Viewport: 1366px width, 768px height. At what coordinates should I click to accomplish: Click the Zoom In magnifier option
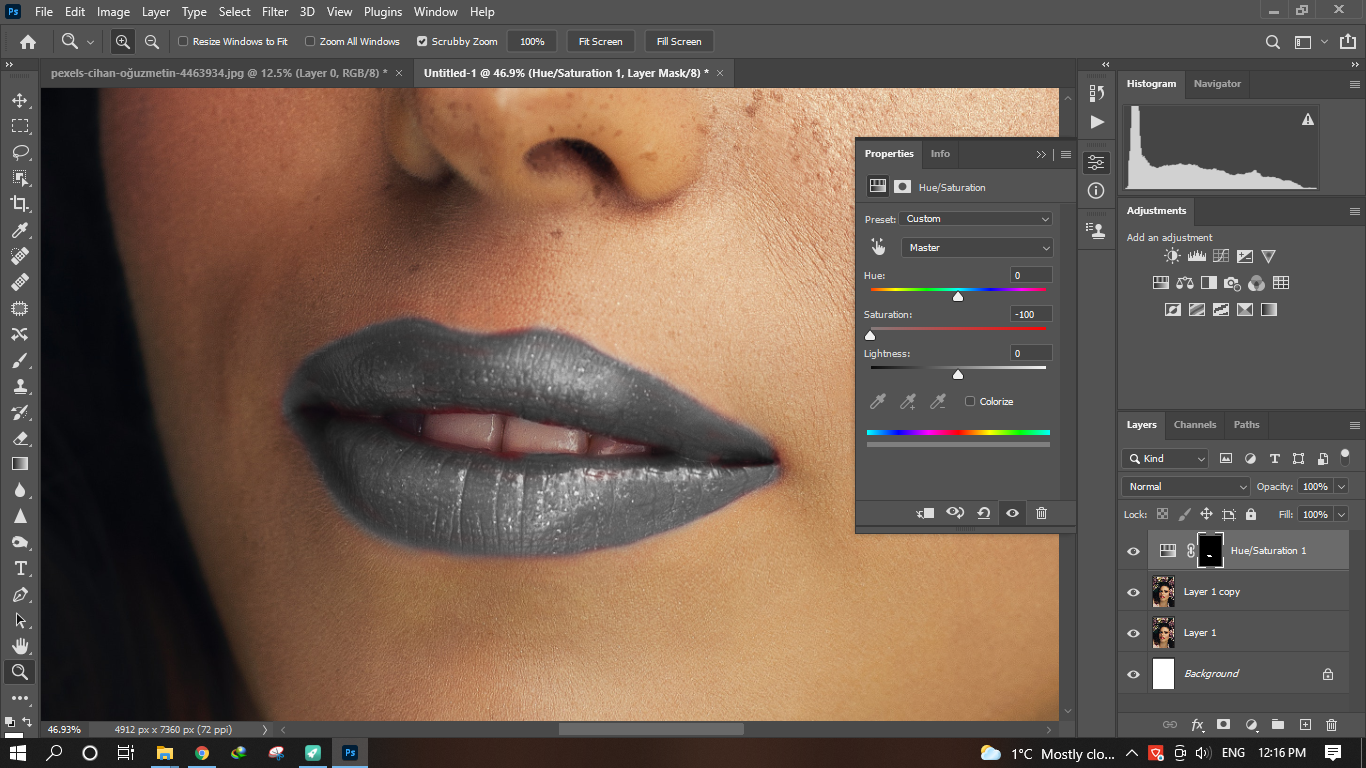click(x=122, y=42)
